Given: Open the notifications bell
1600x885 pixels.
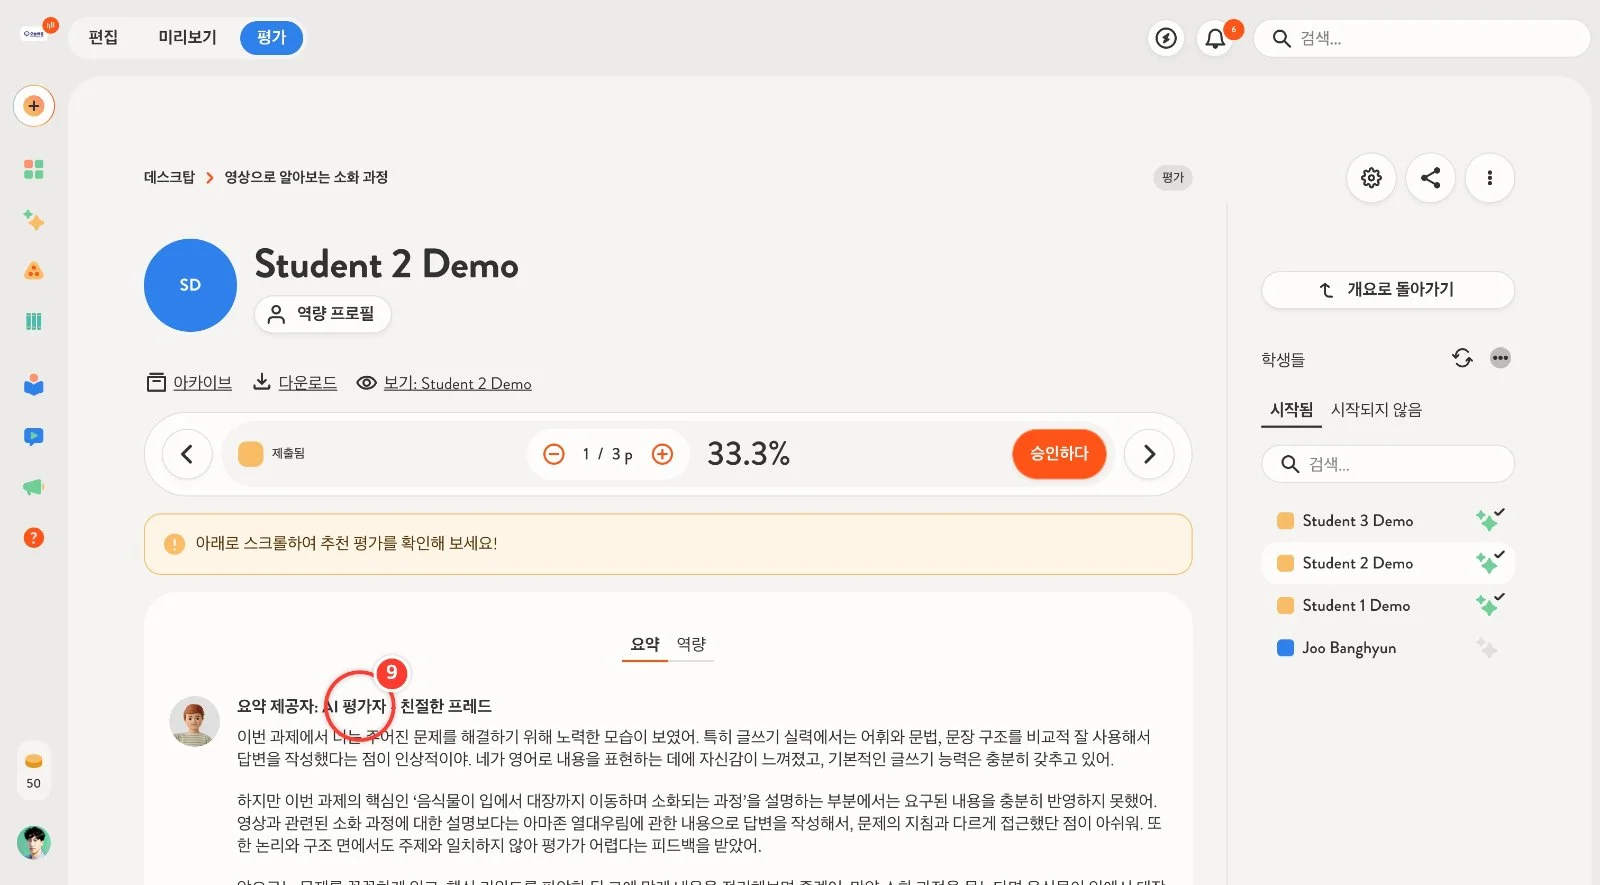Looking at the screenshot, I should click(1215, 38).
